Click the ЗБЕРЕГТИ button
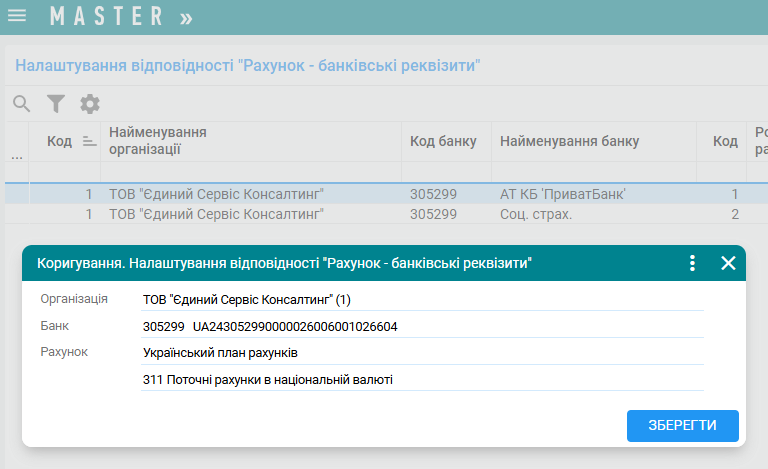The image size is (768, 469). 682,425
